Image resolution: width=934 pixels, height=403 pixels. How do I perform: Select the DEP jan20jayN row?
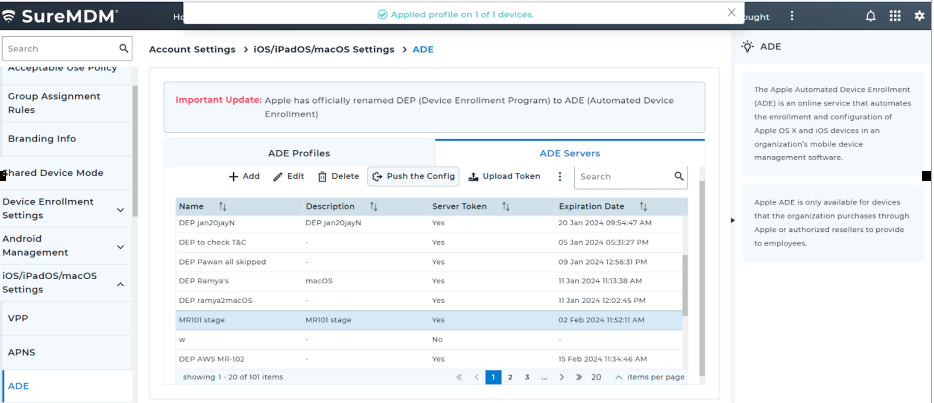click(x=429, y=223)
